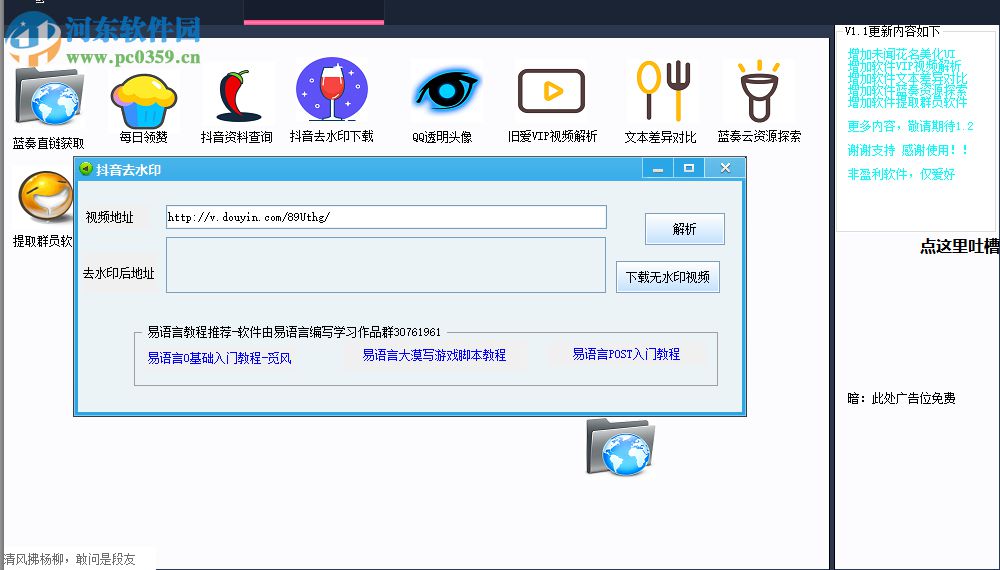Click 易语言教程推荐 group box heading
The width and height of the screenshot is (1000, 570).
(294, 332)
